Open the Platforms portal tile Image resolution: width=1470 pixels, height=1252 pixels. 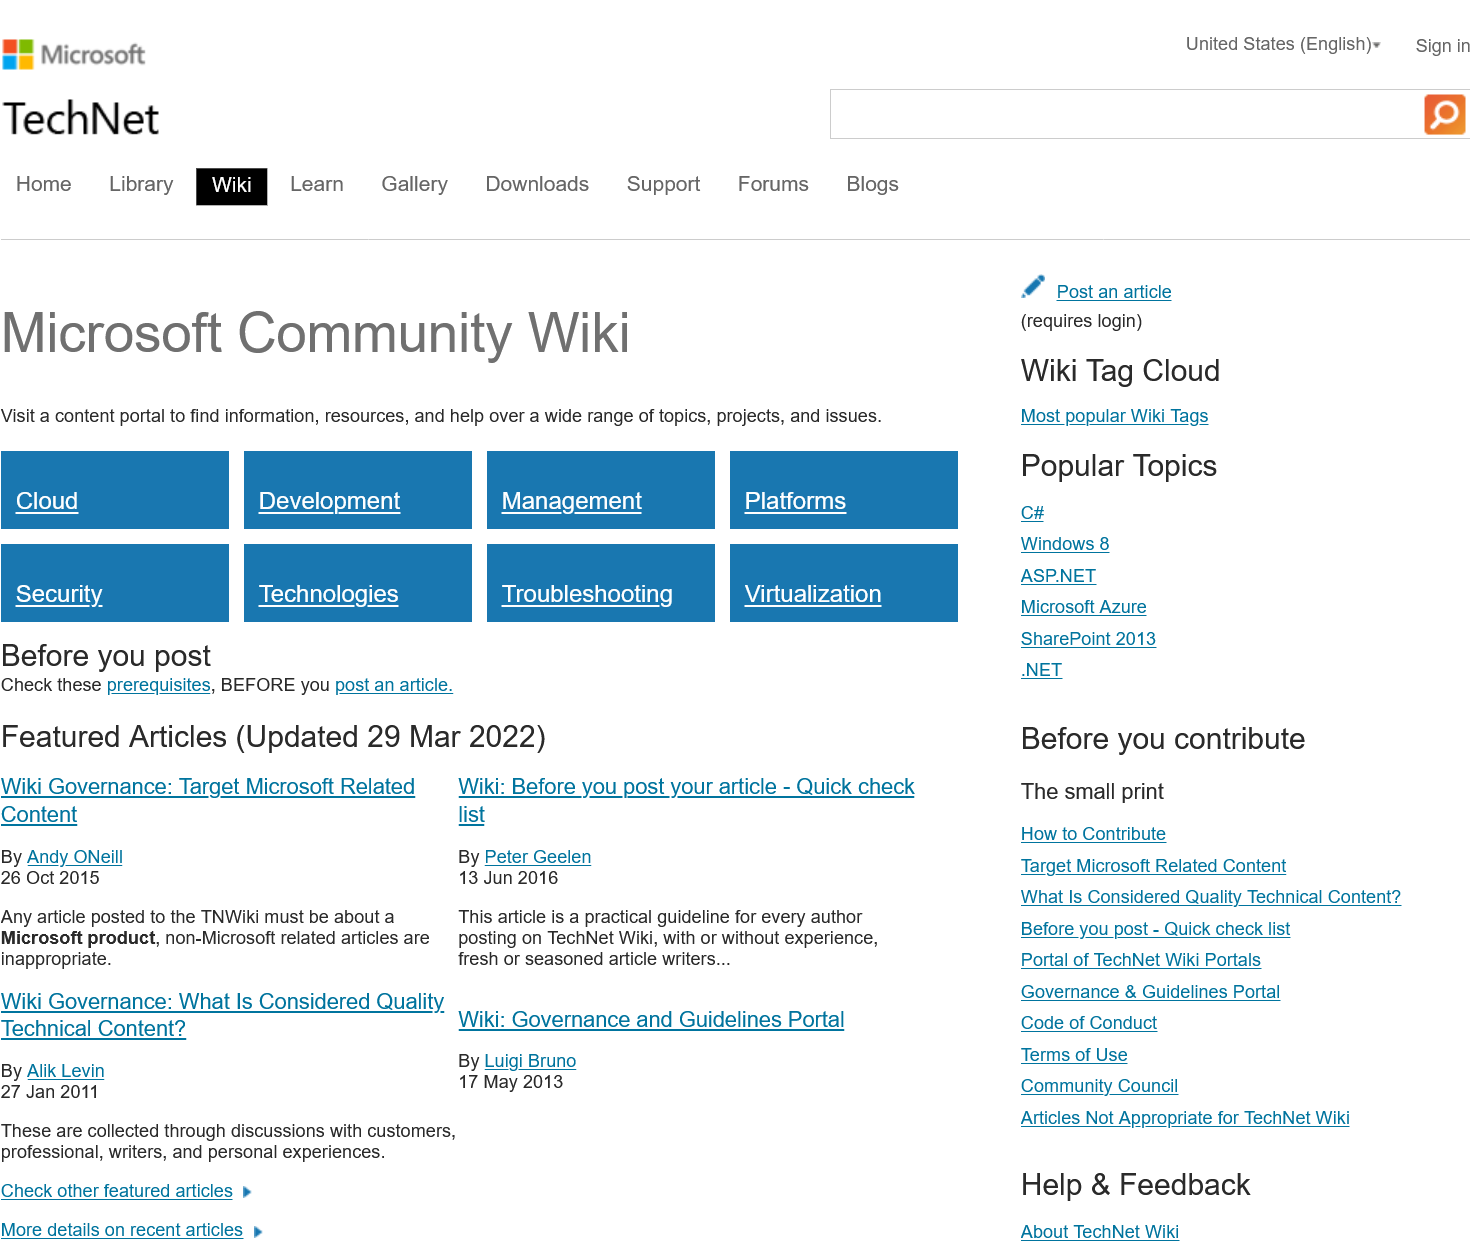pyautogui.click(x=844, y=490)
